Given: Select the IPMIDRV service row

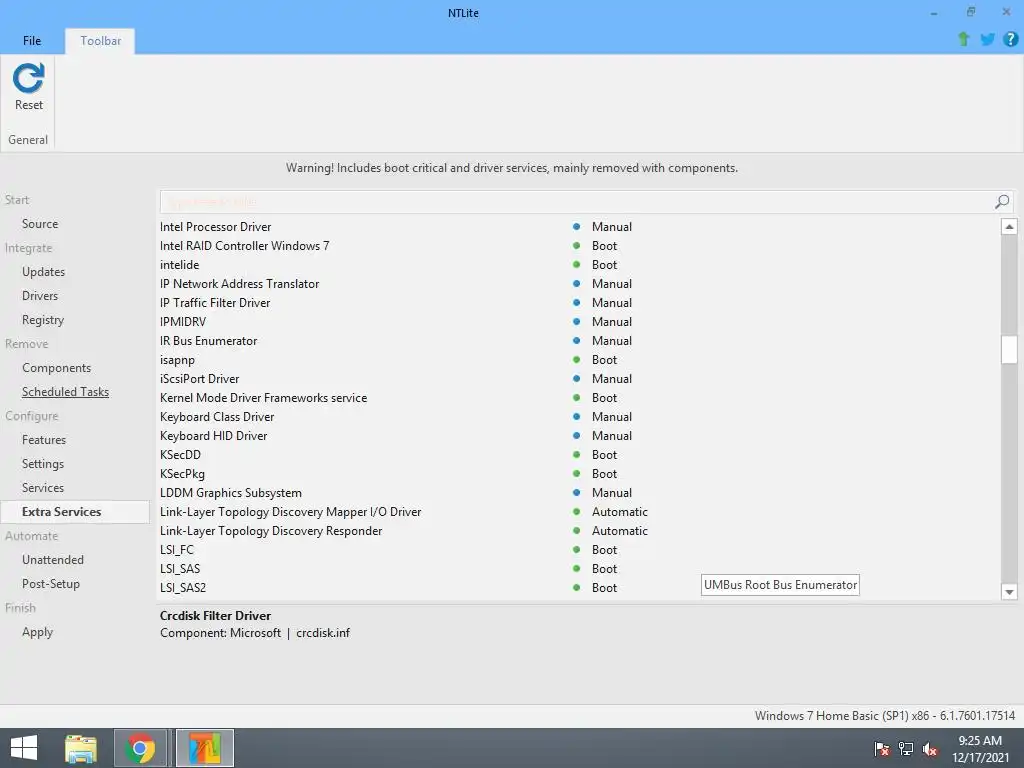Looking at the screenshot, I should coord(579,321).
